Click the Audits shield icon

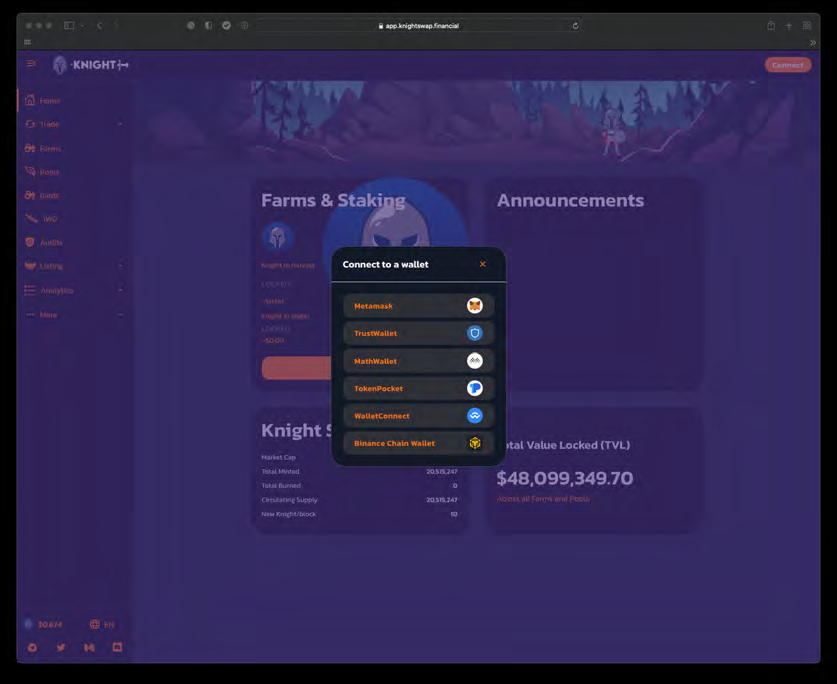30,242
